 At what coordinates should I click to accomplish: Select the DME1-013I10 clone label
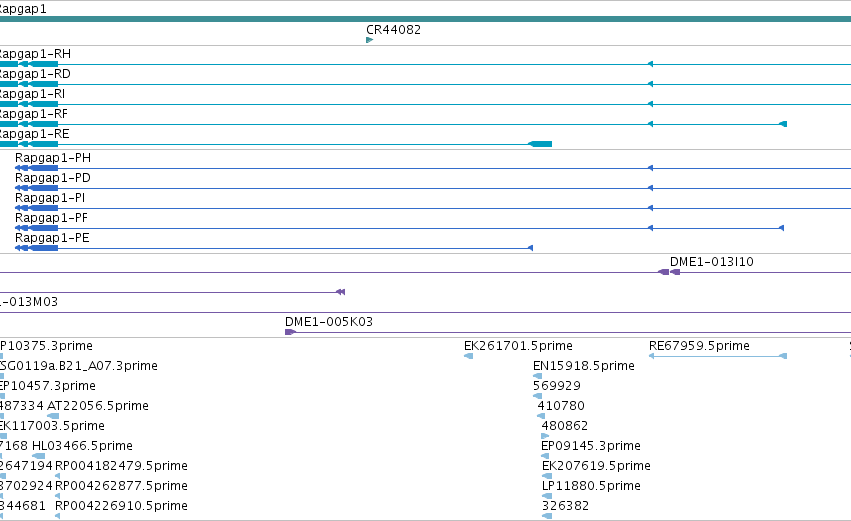pos(712,262)
